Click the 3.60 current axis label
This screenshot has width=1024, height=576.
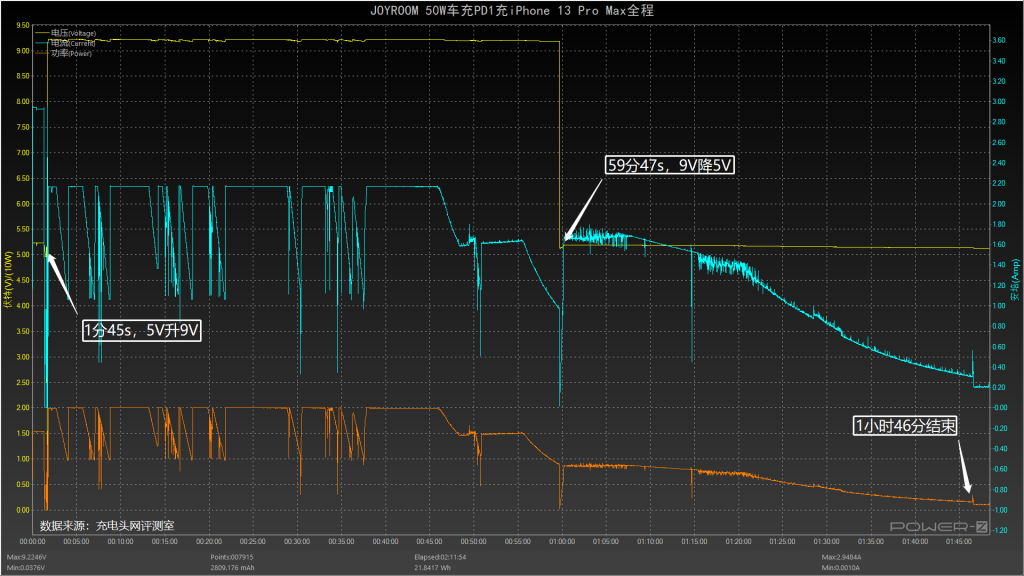(999, 40)
